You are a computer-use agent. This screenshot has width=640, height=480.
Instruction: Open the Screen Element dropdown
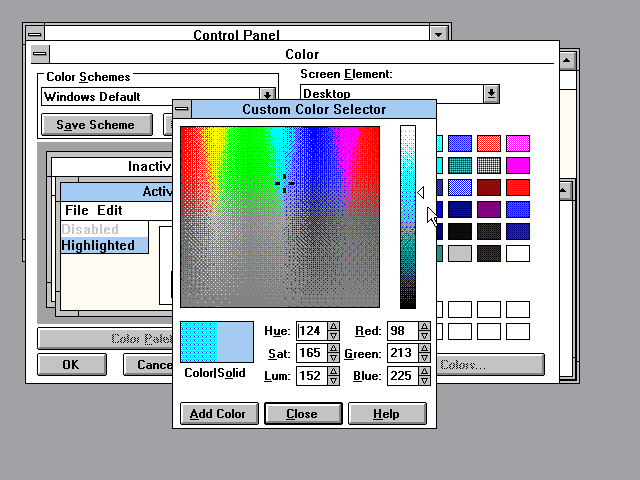point(491,93)
